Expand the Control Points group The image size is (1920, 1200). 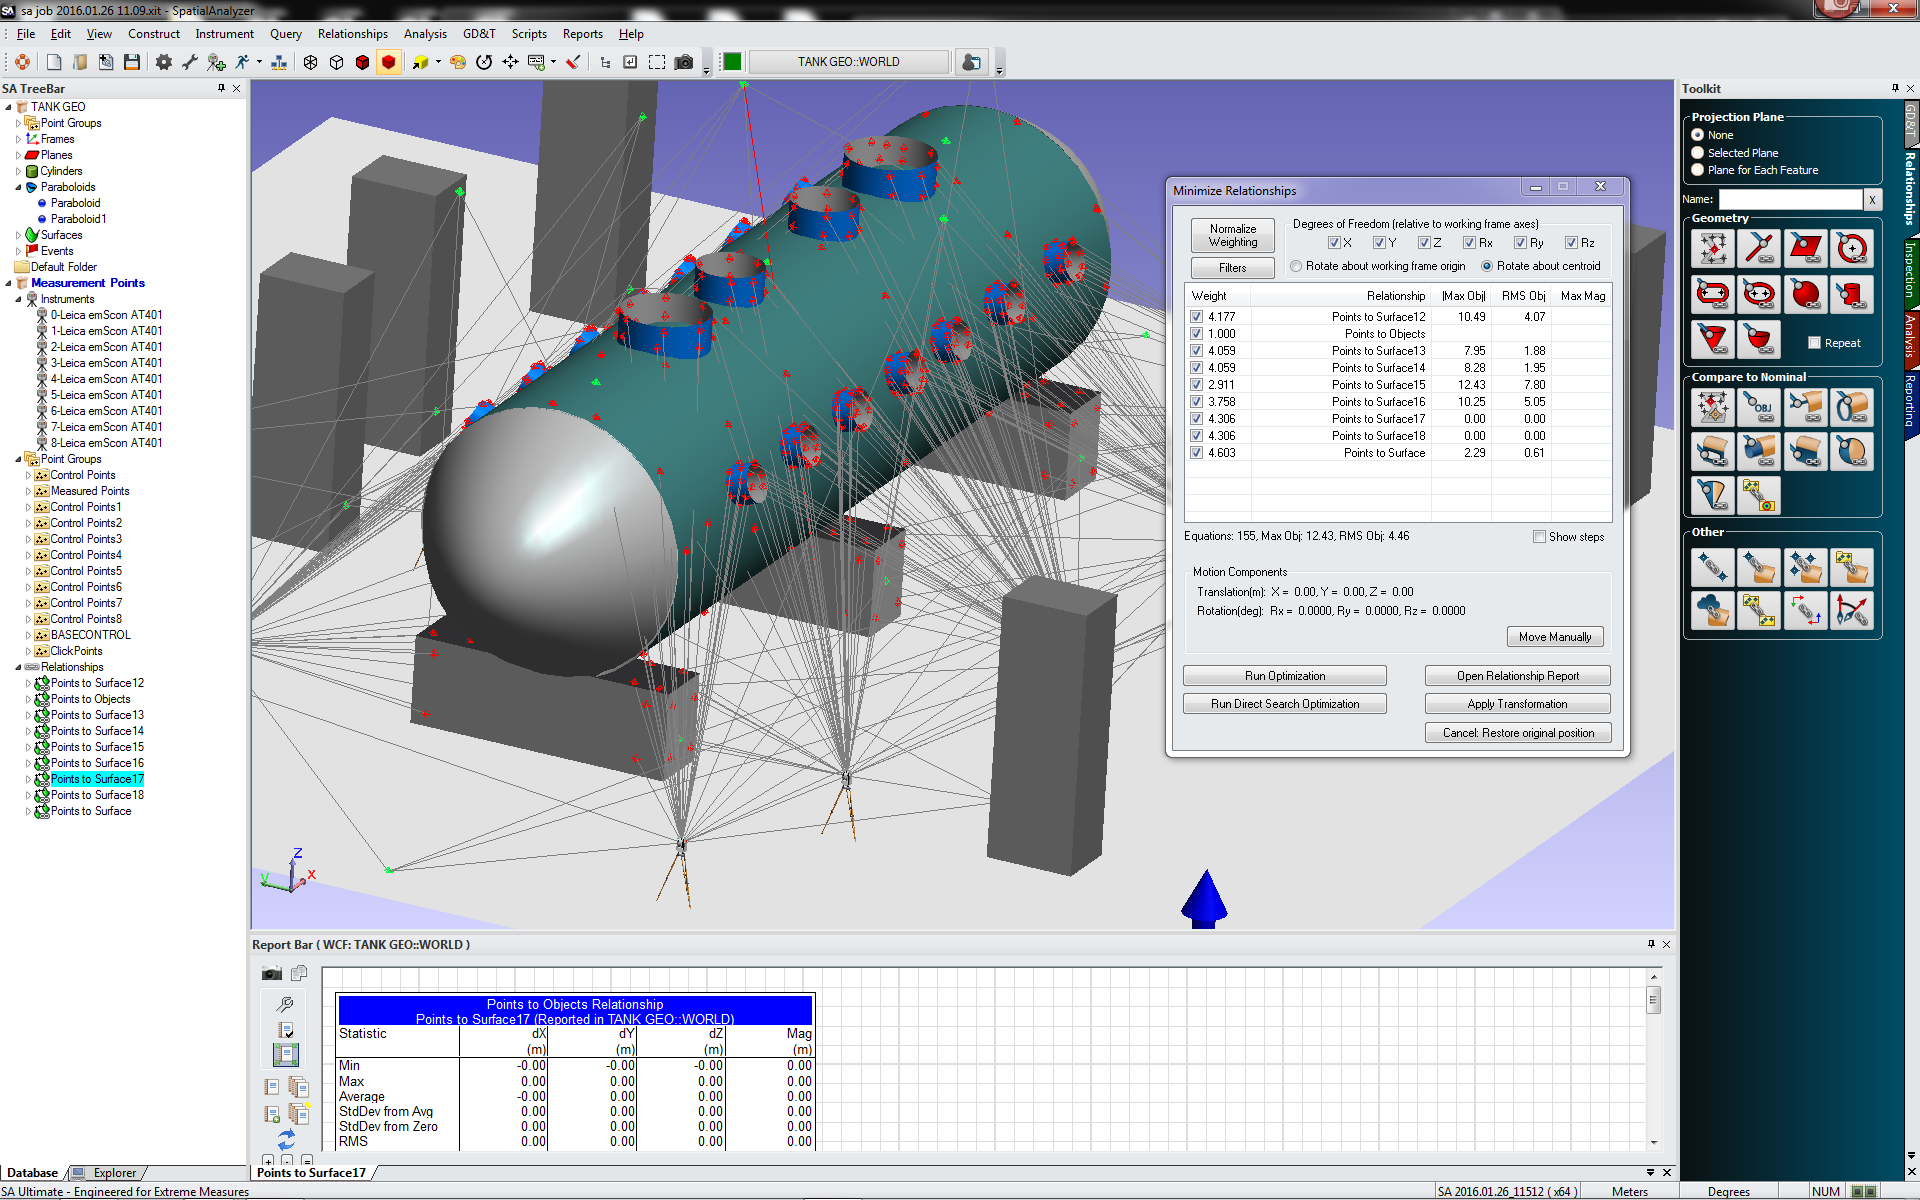click(28, 475)
